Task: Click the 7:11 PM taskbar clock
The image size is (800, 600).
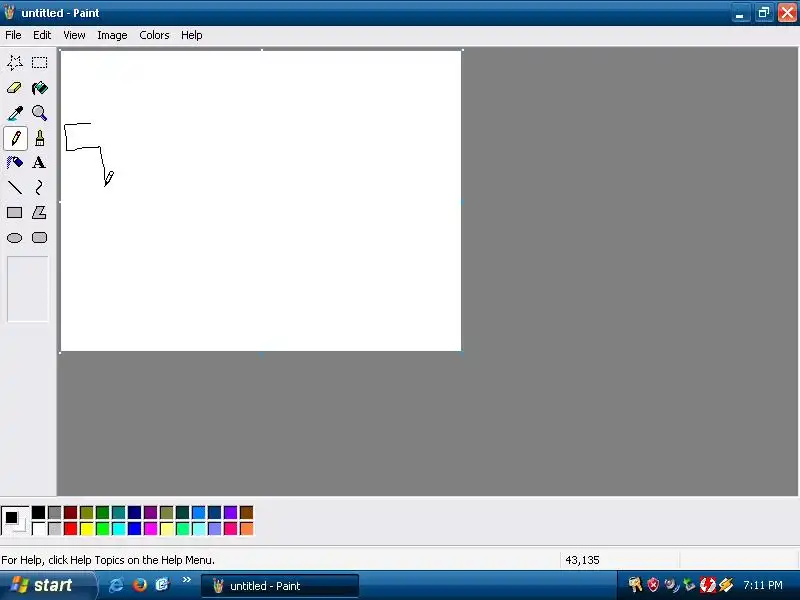Action: [x=763, y=585]
